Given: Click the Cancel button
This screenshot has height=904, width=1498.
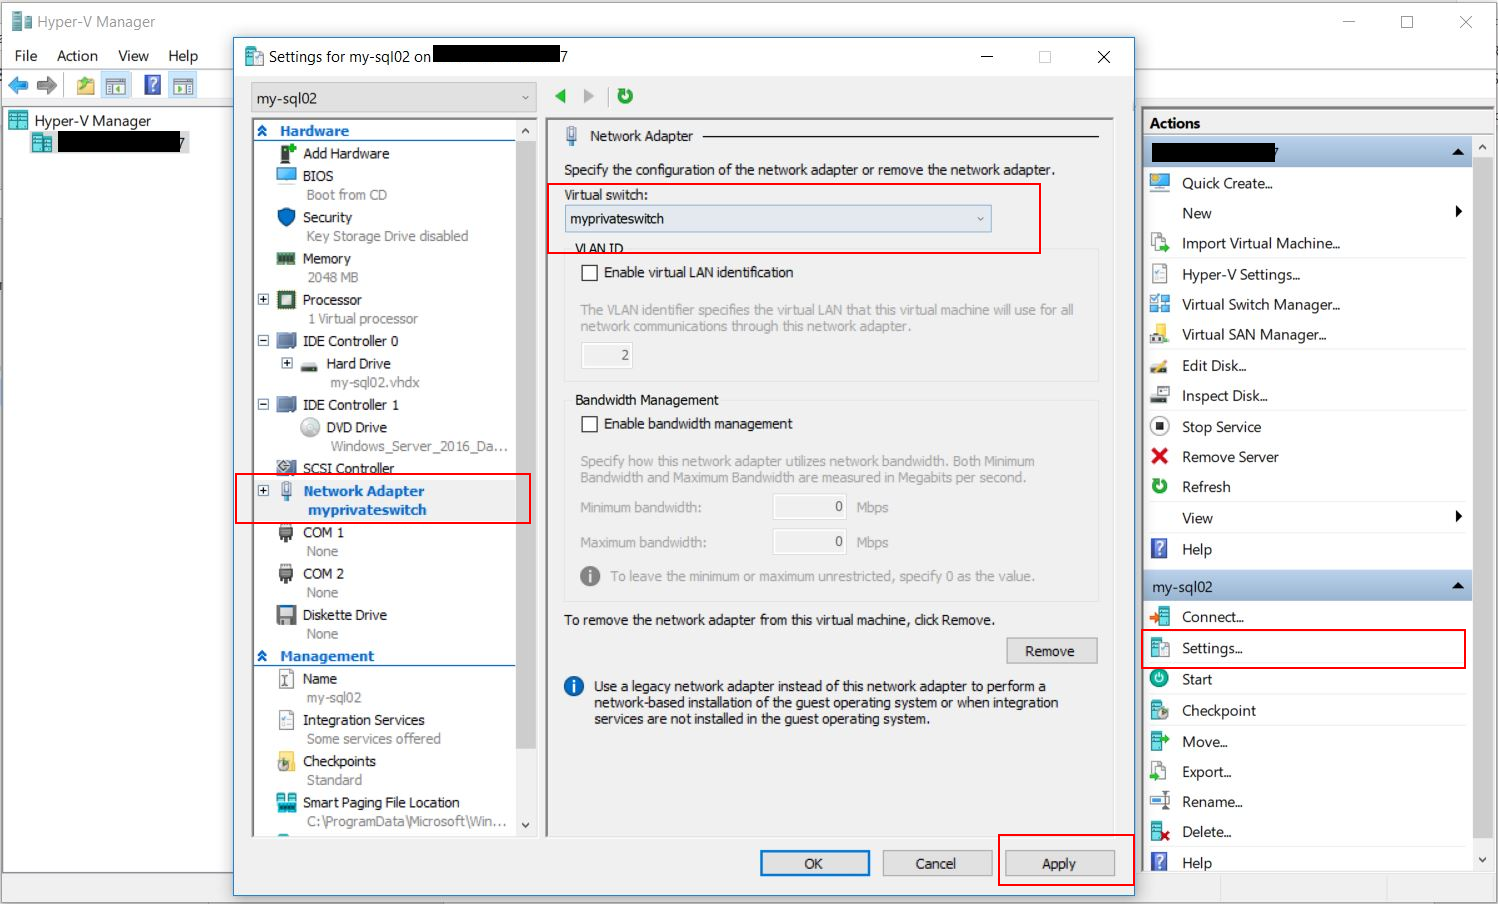Looking at the screenshot, I should 936,863.
